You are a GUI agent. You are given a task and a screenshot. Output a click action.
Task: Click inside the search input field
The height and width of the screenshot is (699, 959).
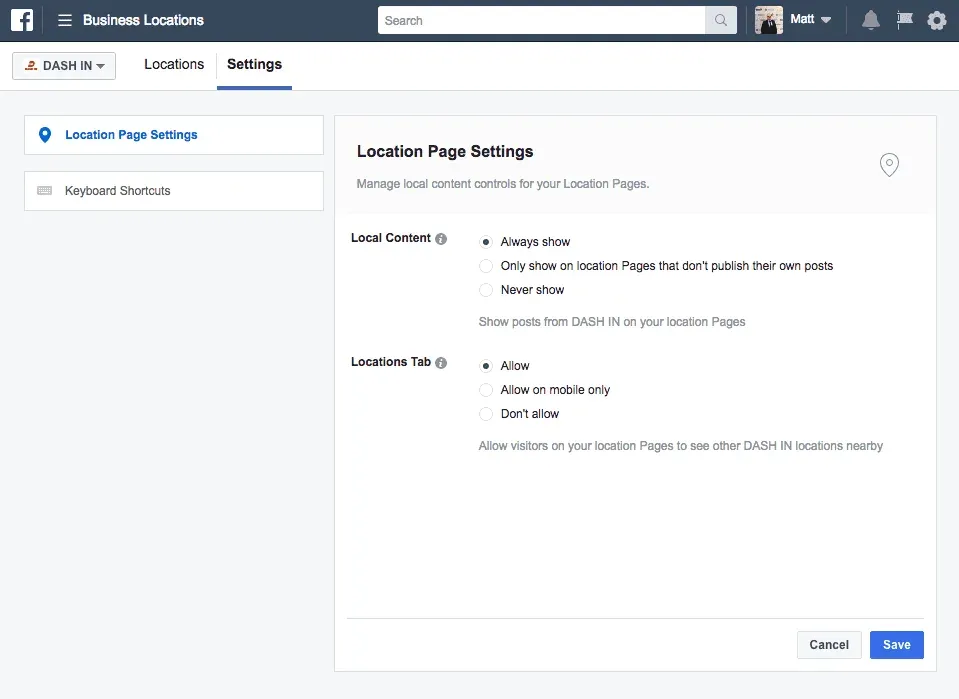point(540,20)
